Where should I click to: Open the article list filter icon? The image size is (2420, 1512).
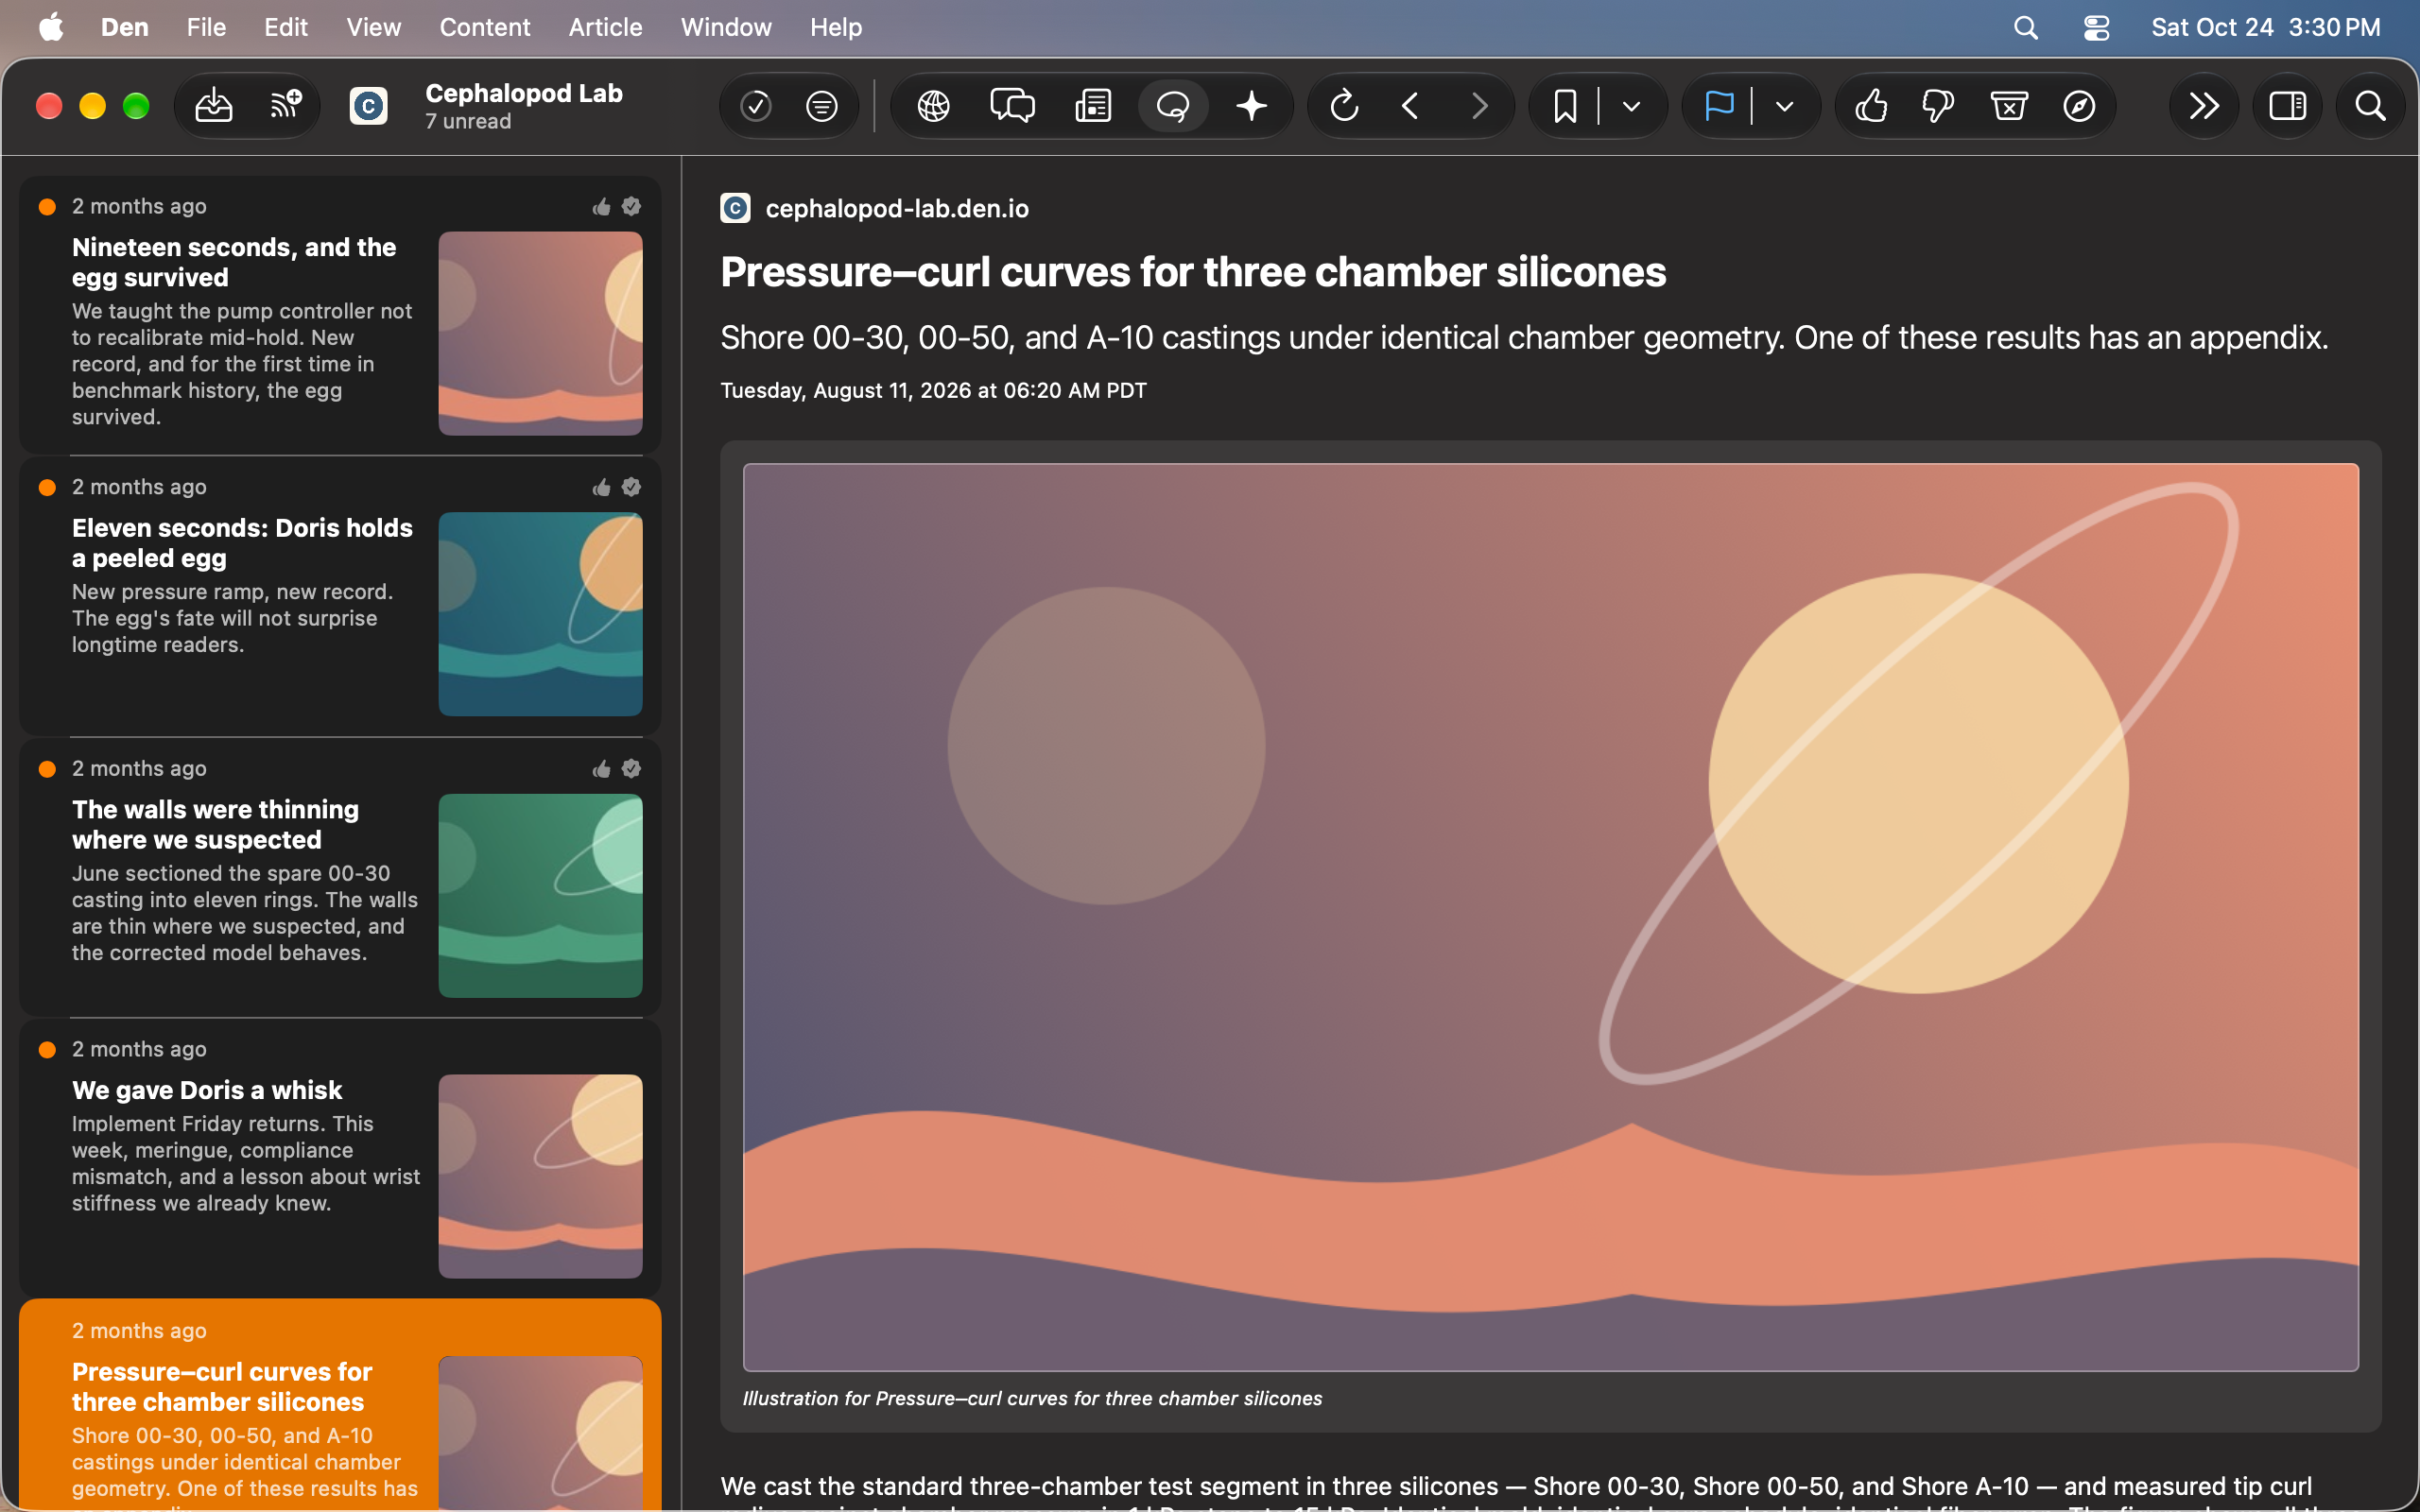pos(822,106)
